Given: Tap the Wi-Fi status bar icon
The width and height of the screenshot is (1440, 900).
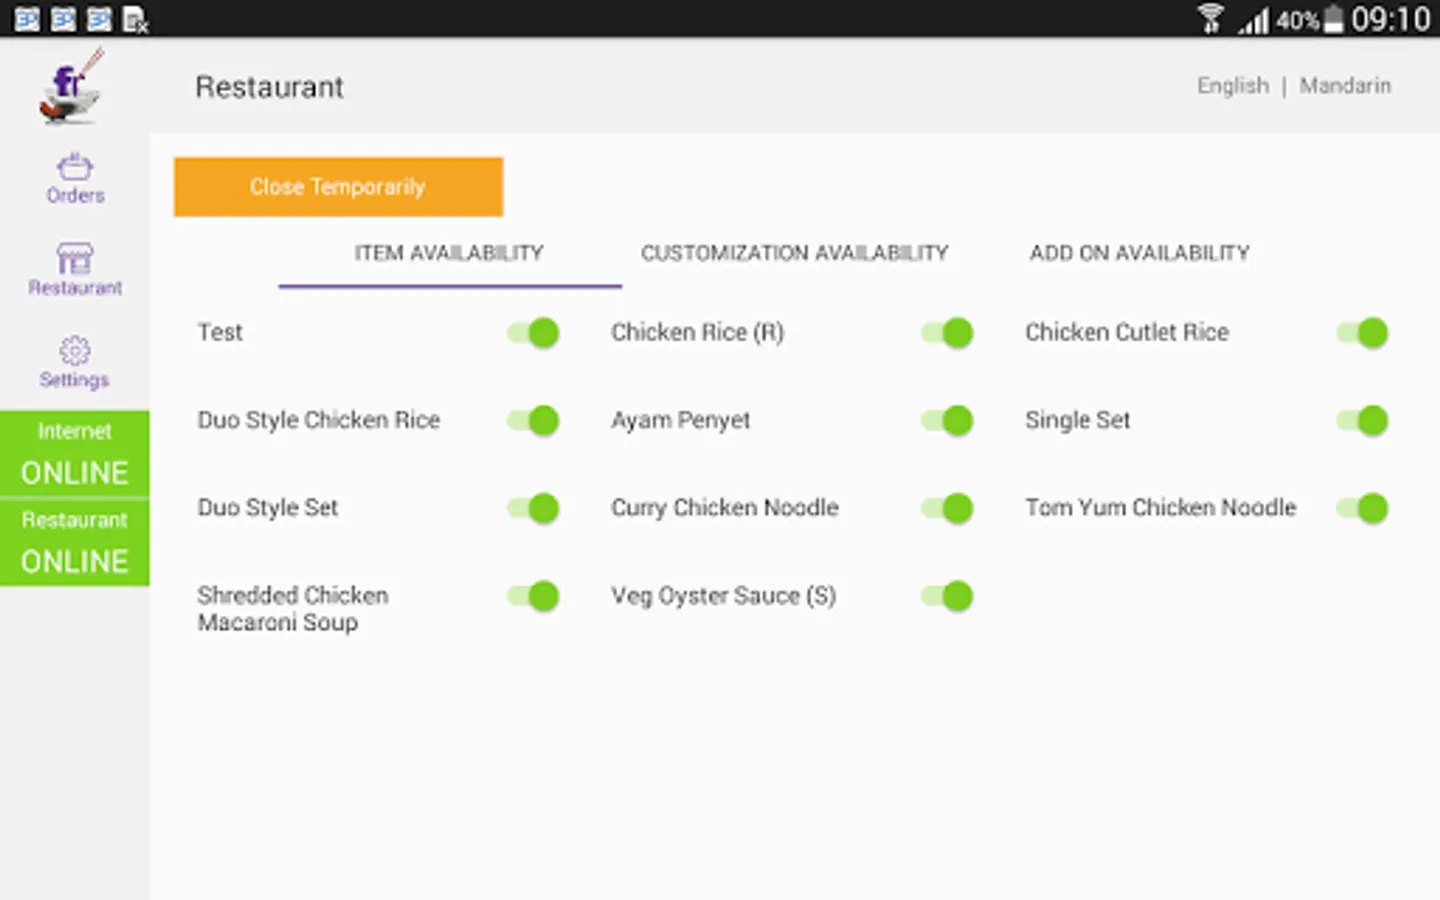Looking at the screenshot, I should pos(1211,18).
